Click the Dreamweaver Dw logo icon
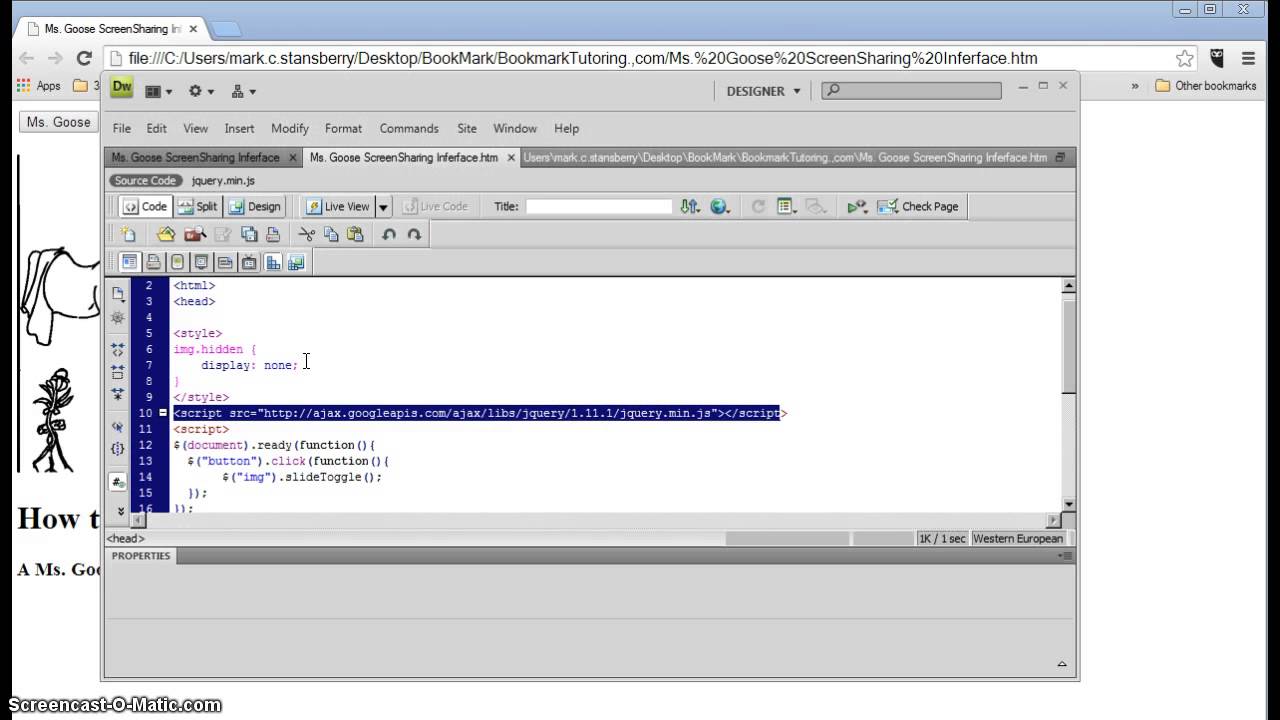 tap(122, 87)
